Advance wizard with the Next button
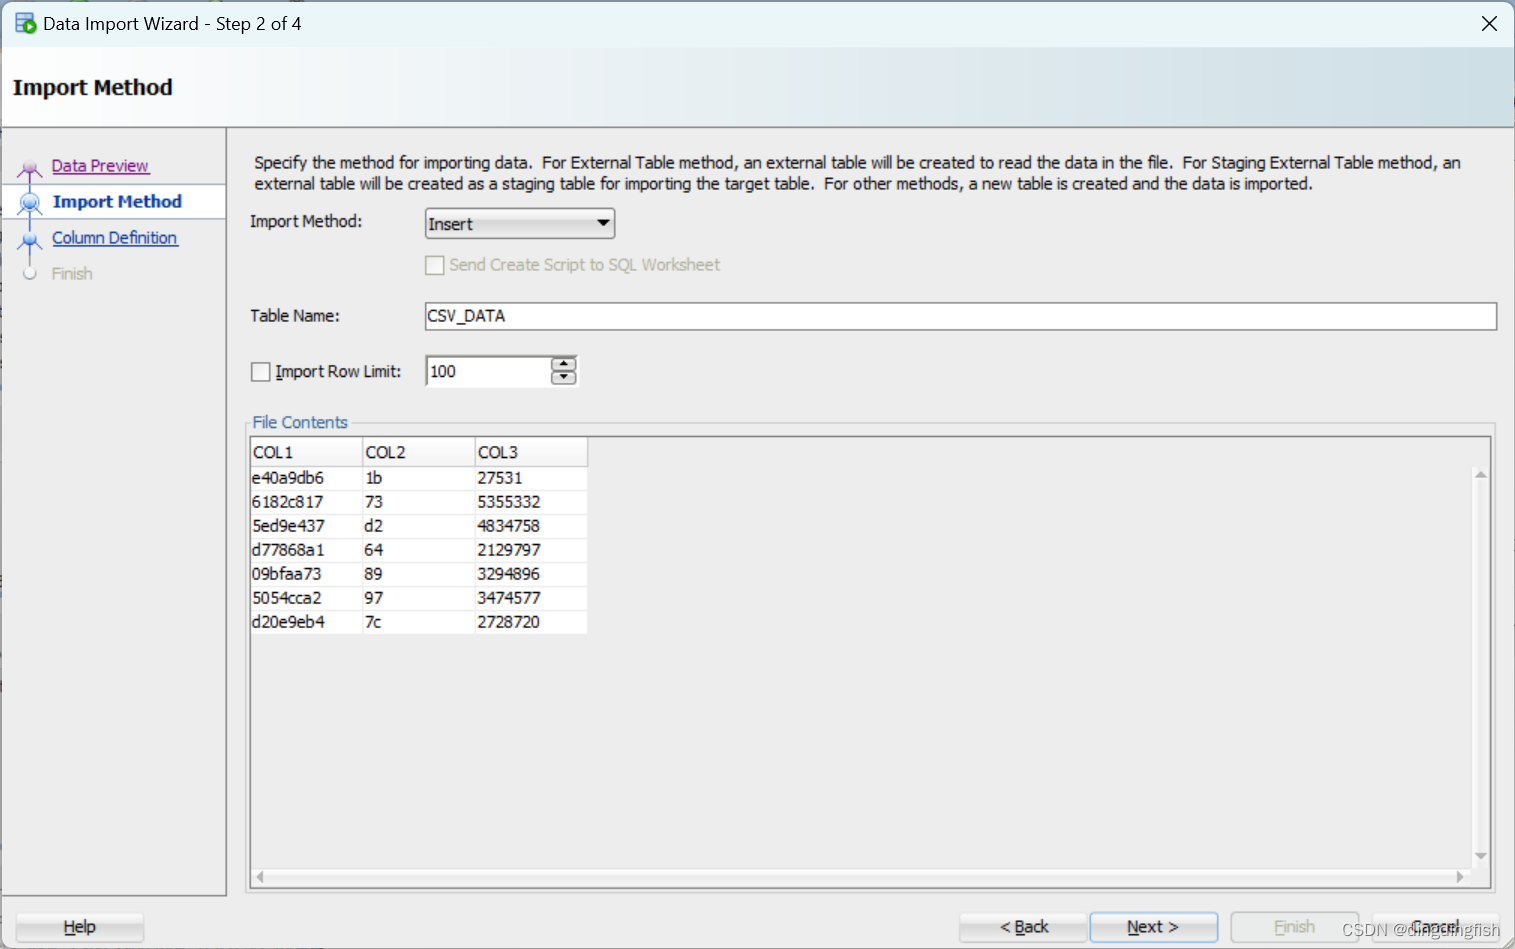The image size is (1515, 949). [x=1153, y=927]
